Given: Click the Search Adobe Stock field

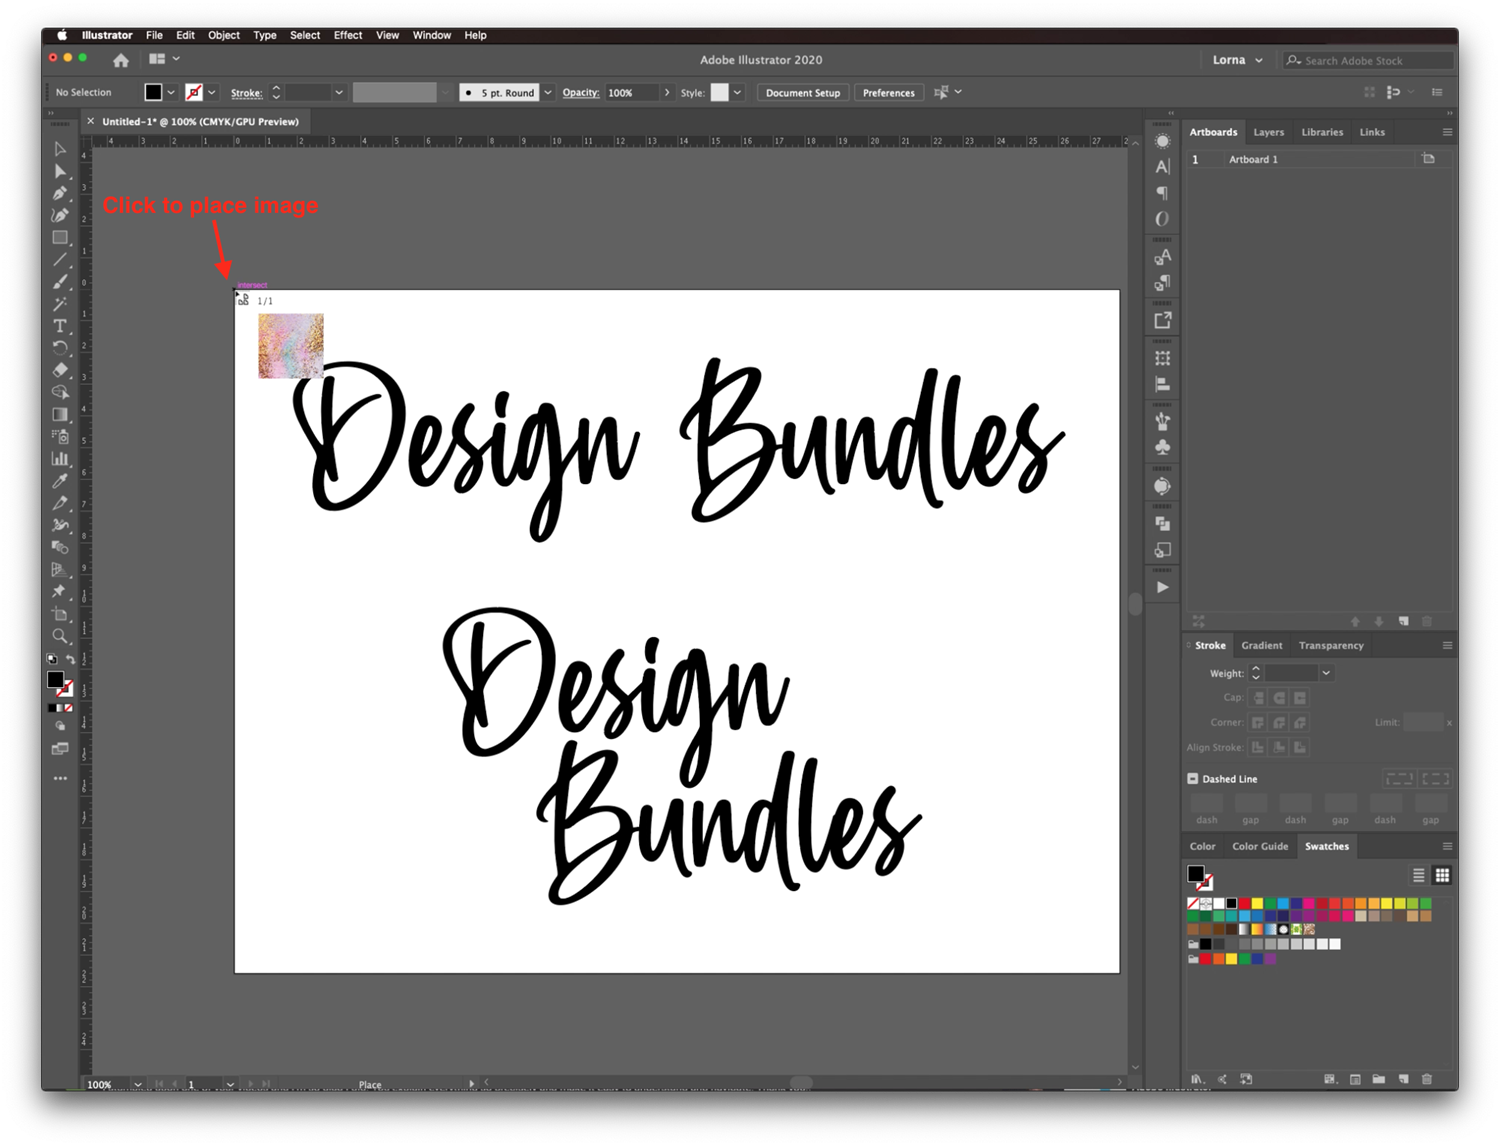Looking at the screenshot, I should click(1368, 61).
